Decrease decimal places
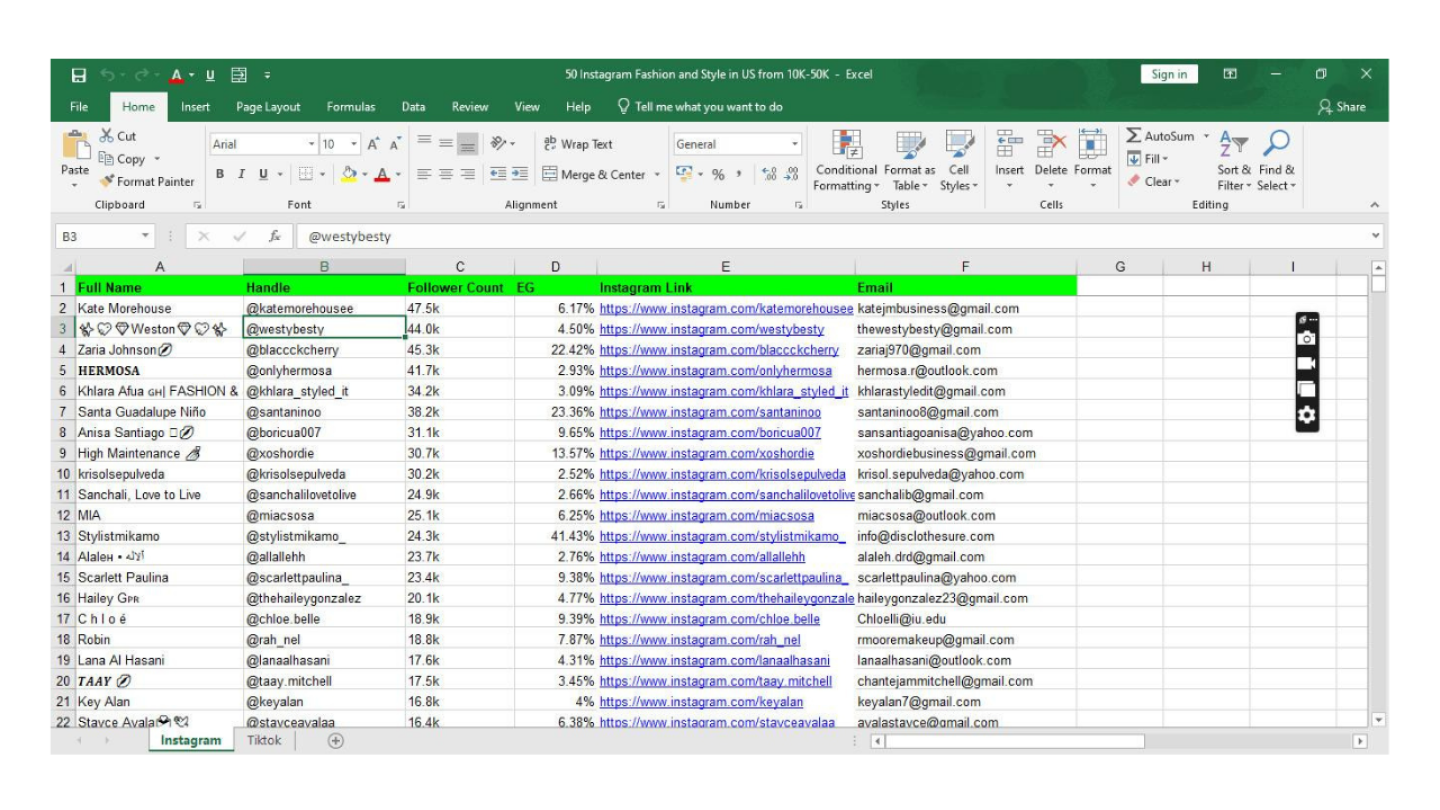 pos(791,174)
